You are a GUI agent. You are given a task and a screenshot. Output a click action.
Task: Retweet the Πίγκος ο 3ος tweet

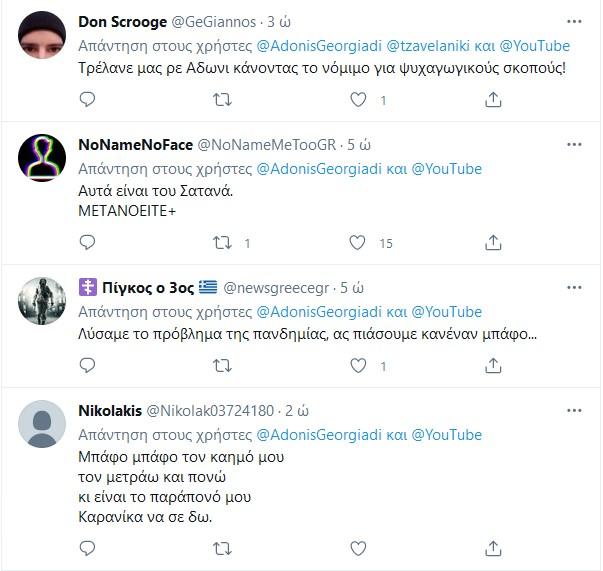(223, 366)
